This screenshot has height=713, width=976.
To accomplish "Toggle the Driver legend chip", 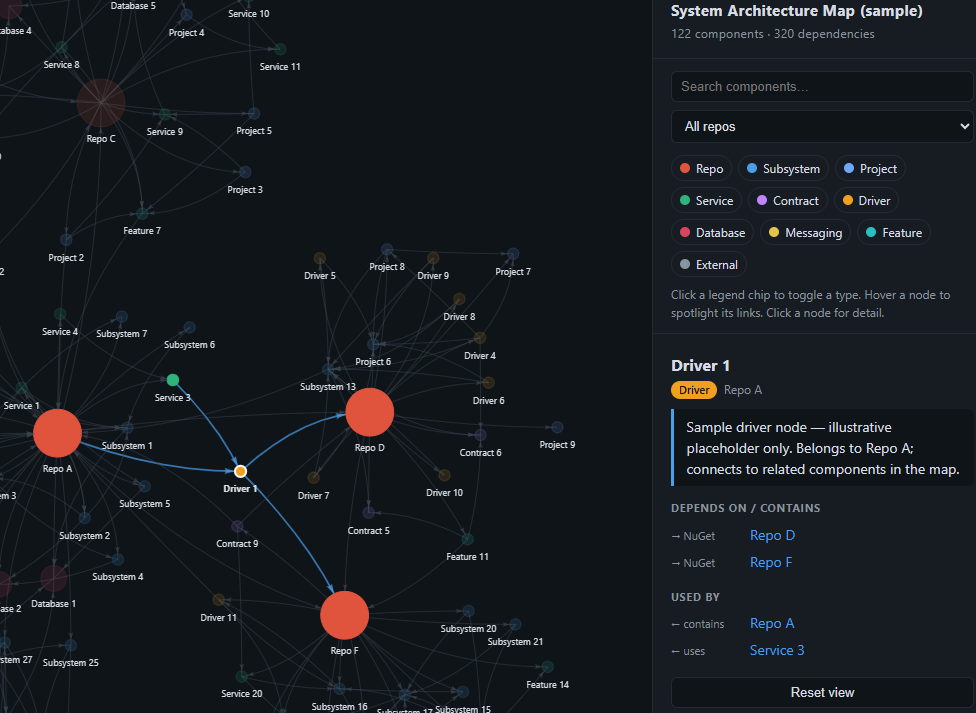I will click(x=866, y=201).
